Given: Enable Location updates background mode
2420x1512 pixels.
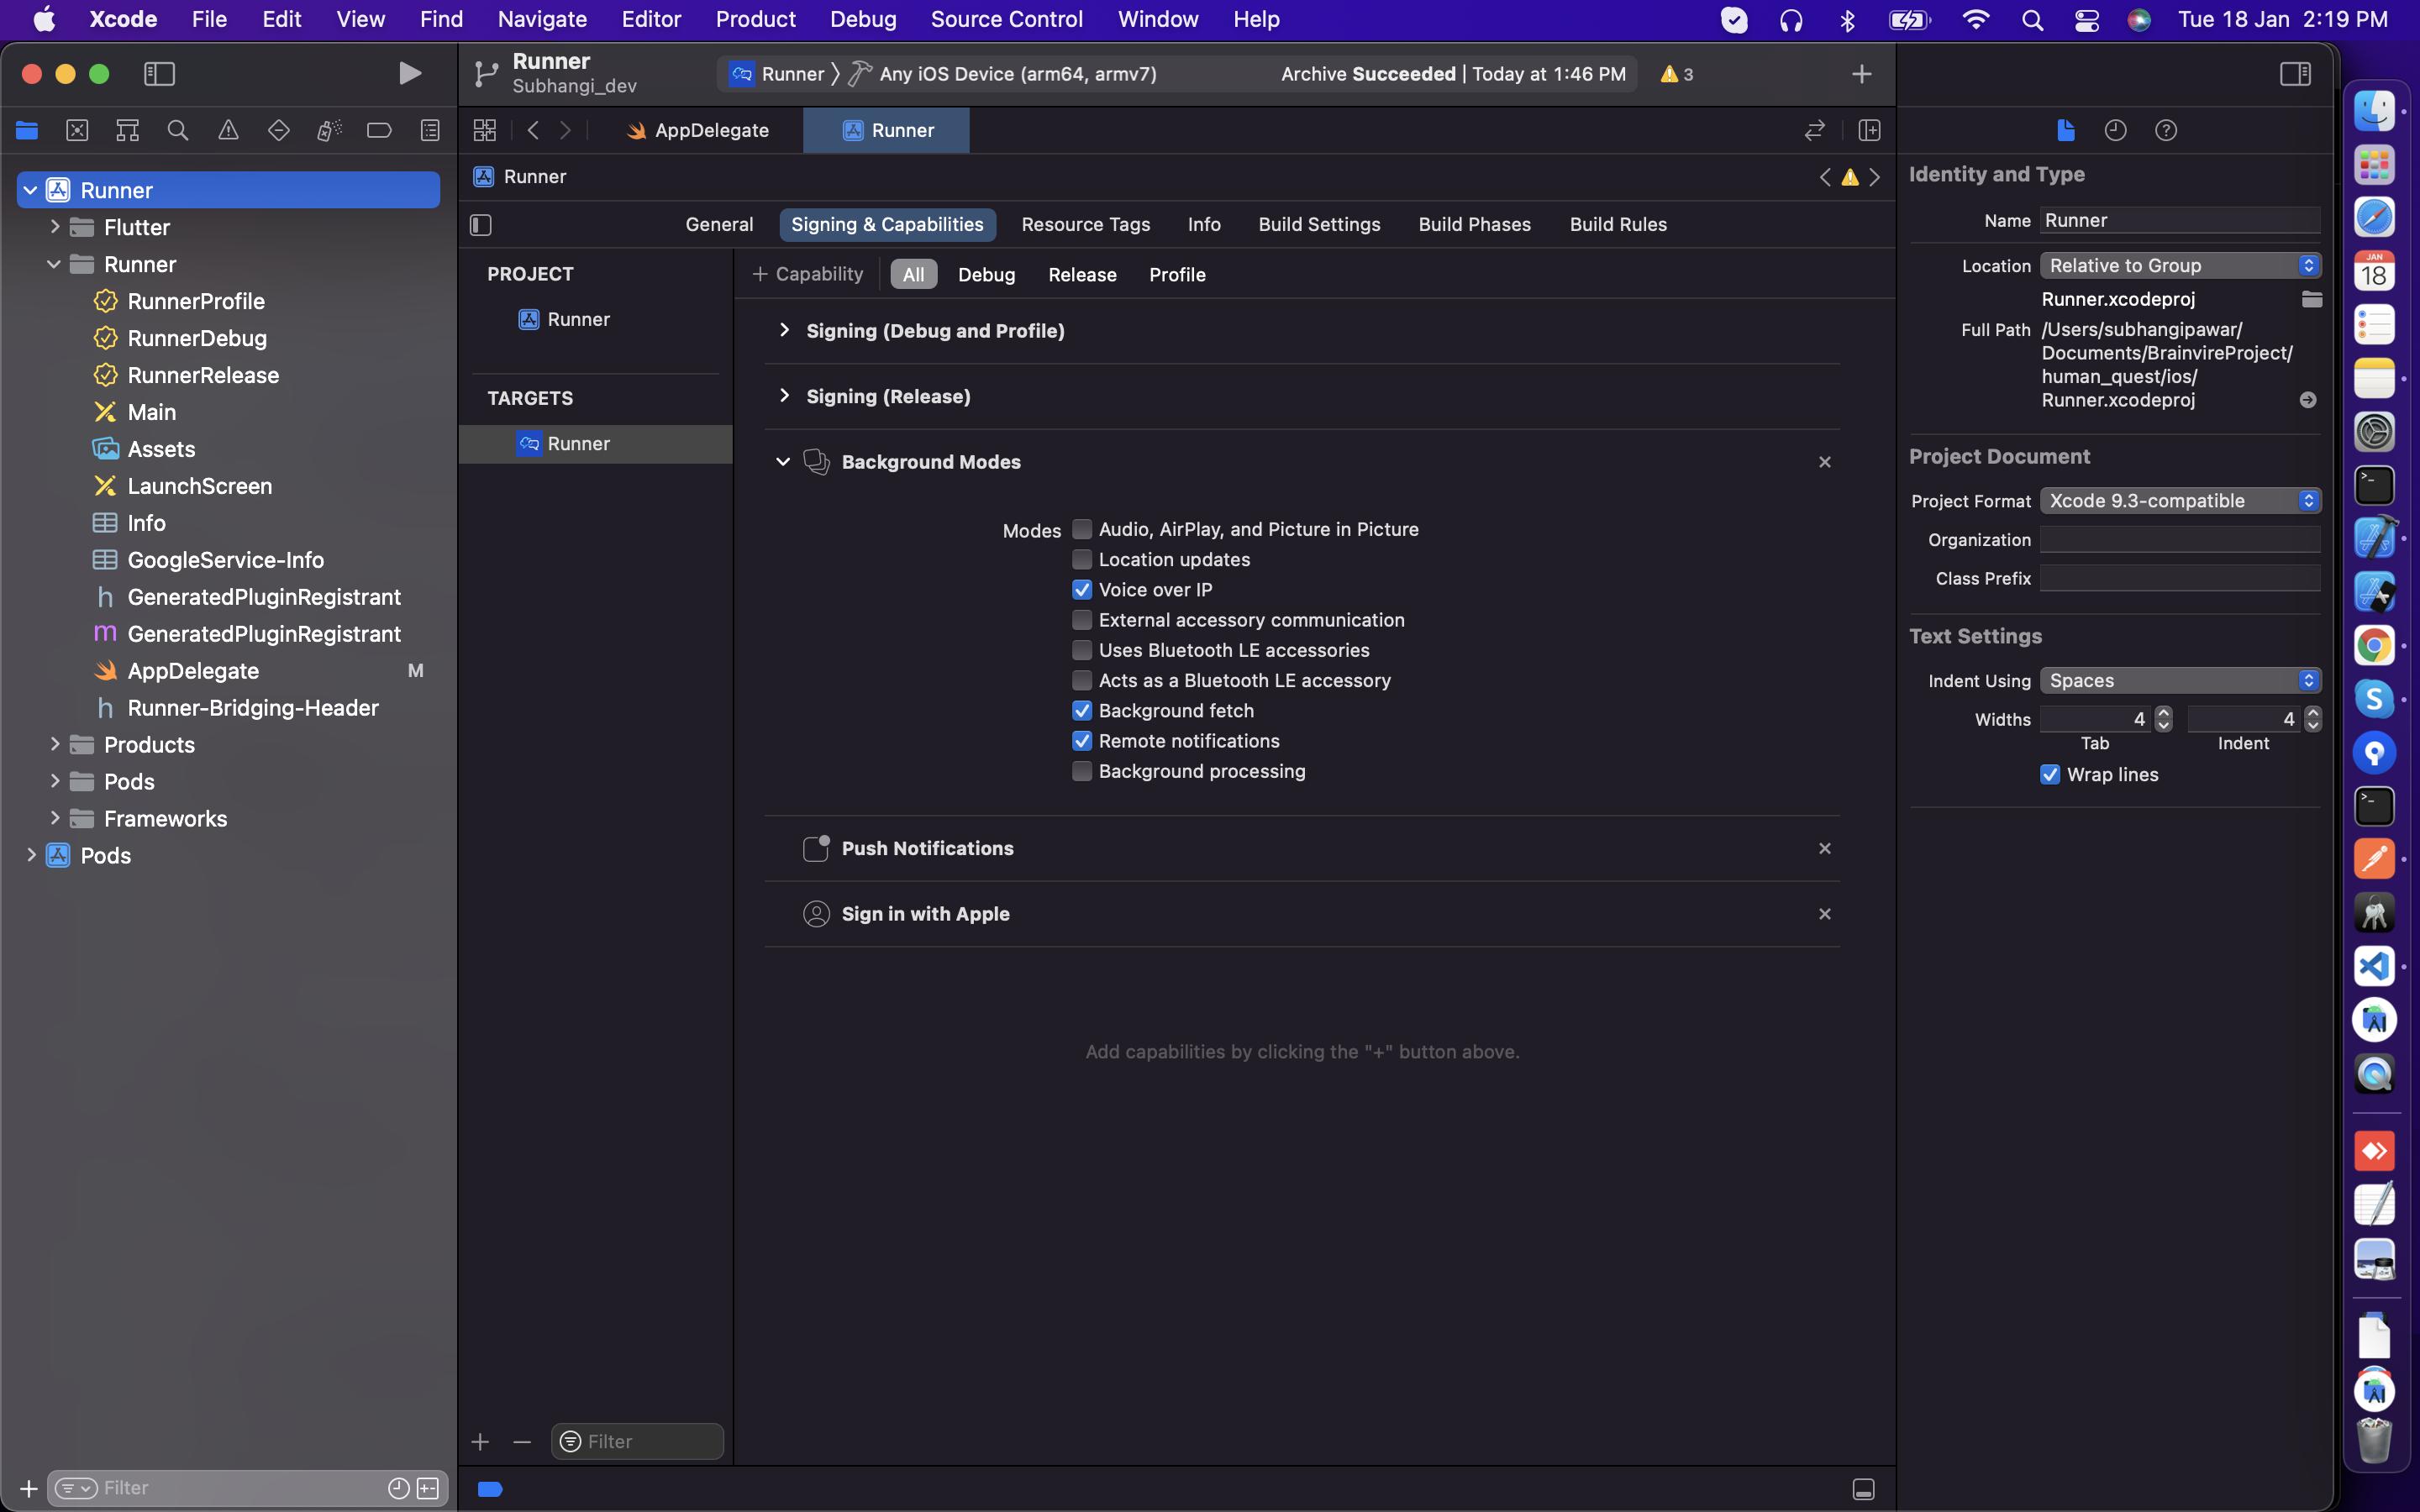Looking at the screenshot, I should 1082,559.
